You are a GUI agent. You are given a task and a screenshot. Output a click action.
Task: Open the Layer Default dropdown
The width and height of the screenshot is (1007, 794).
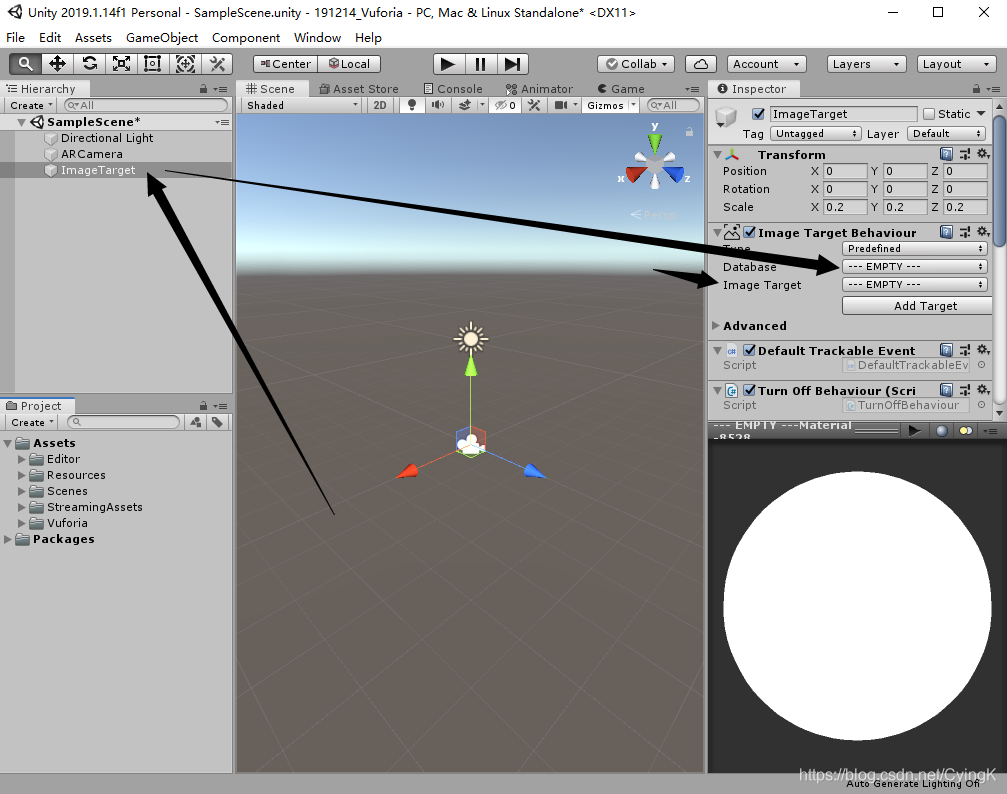pyautogui.click(x=946, y=133)
